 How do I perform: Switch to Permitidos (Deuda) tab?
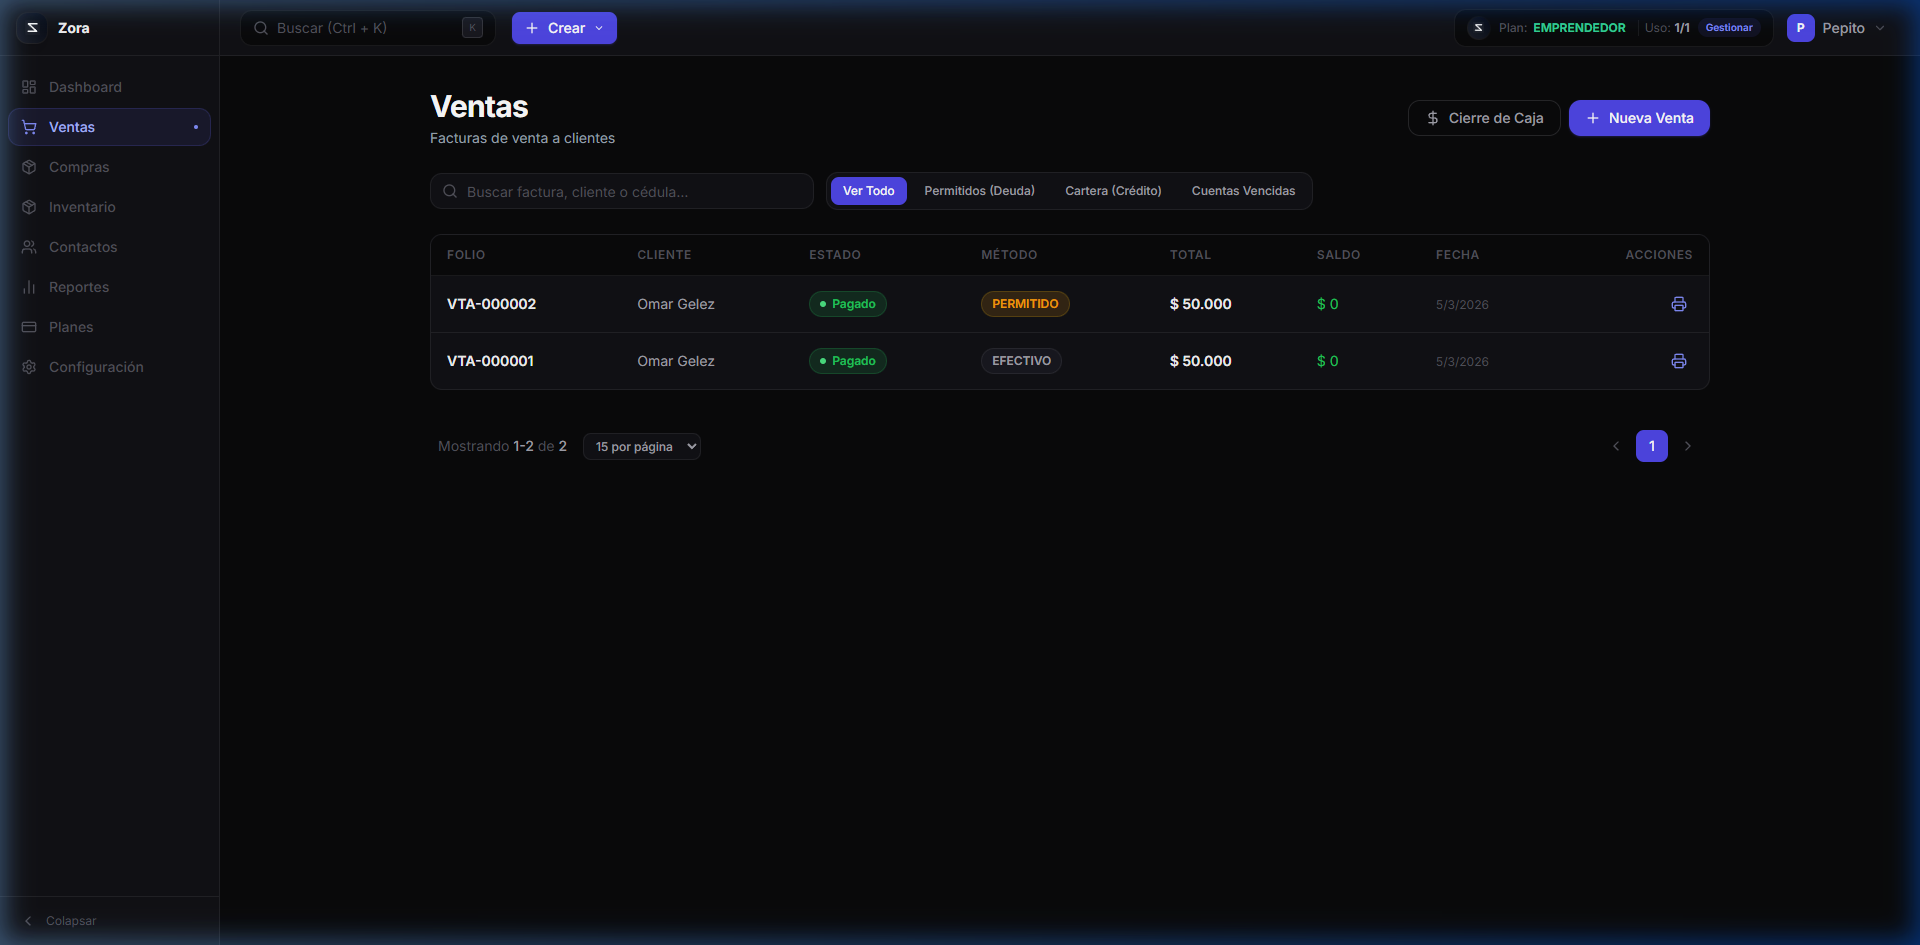[979, 191]
